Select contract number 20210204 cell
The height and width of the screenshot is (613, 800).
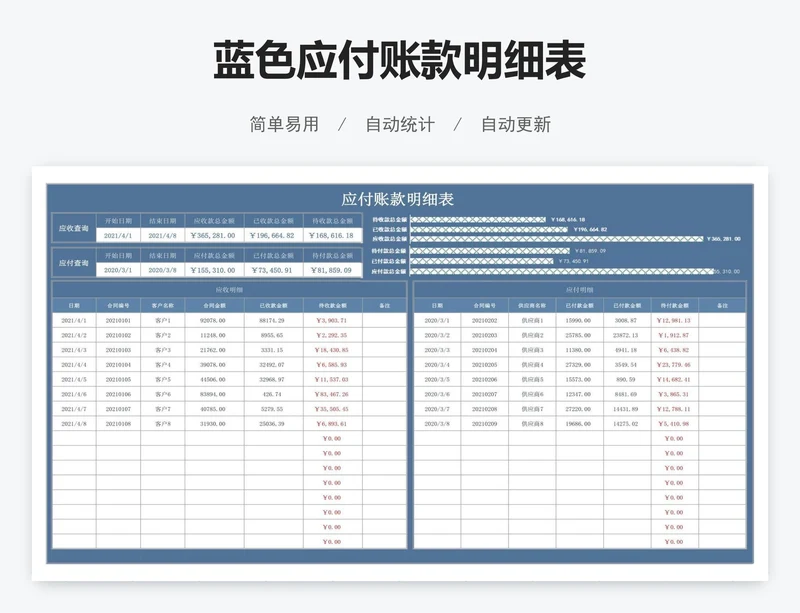[x=485, y=350]
